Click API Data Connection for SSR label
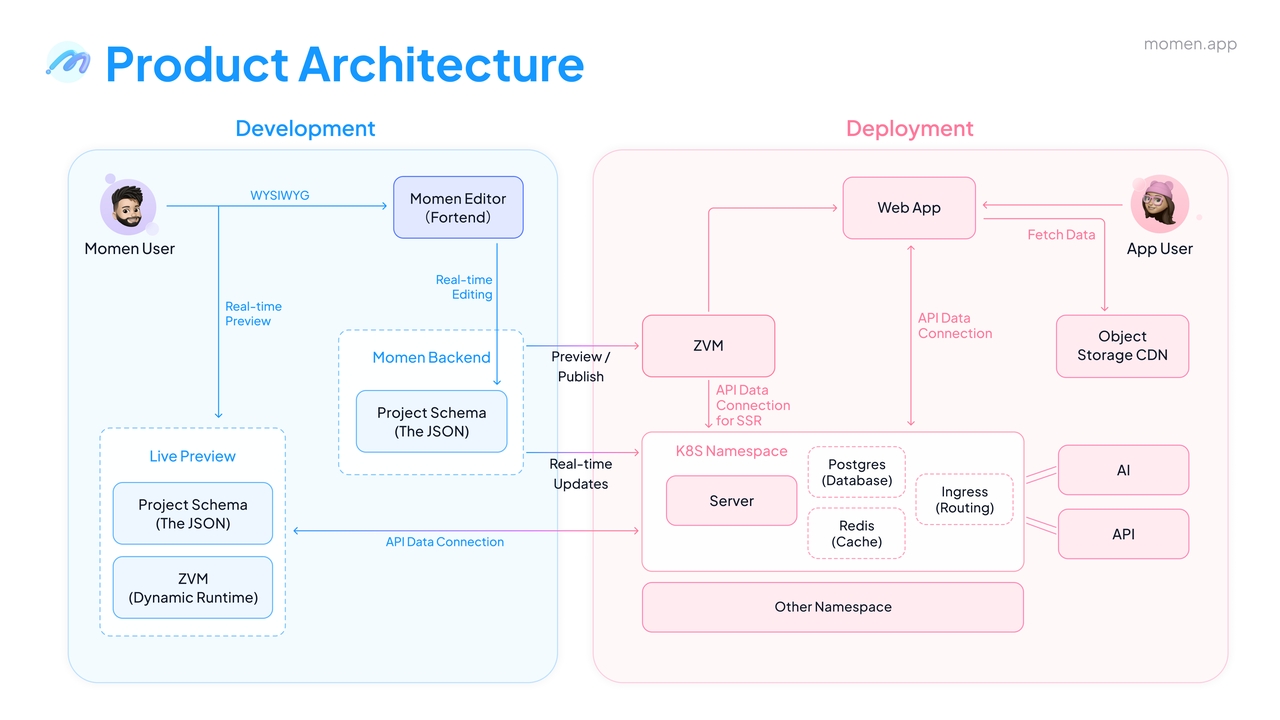This screenshot has height=720, width=1280. pyautogui.click(x=753, y=405)
